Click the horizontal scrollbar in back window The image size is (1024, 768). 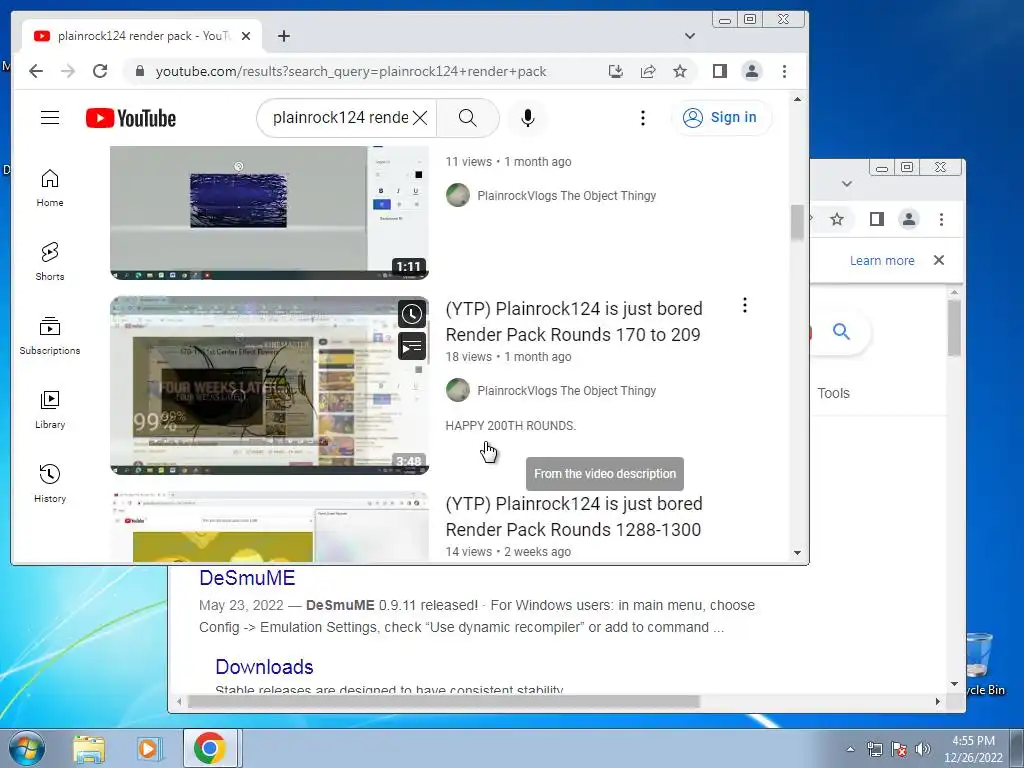444,701
